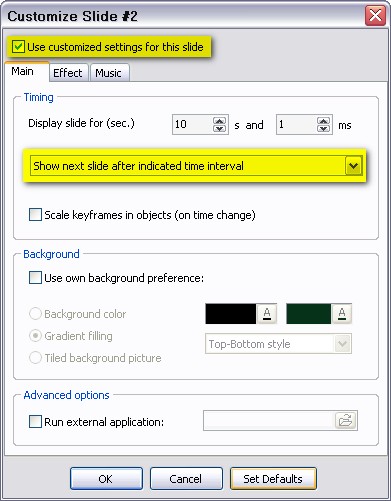Image resolution: width=391 pixels, height=501 pixels.
Task: Decrease seconds value with down arrow
Action: pos(219,128)
